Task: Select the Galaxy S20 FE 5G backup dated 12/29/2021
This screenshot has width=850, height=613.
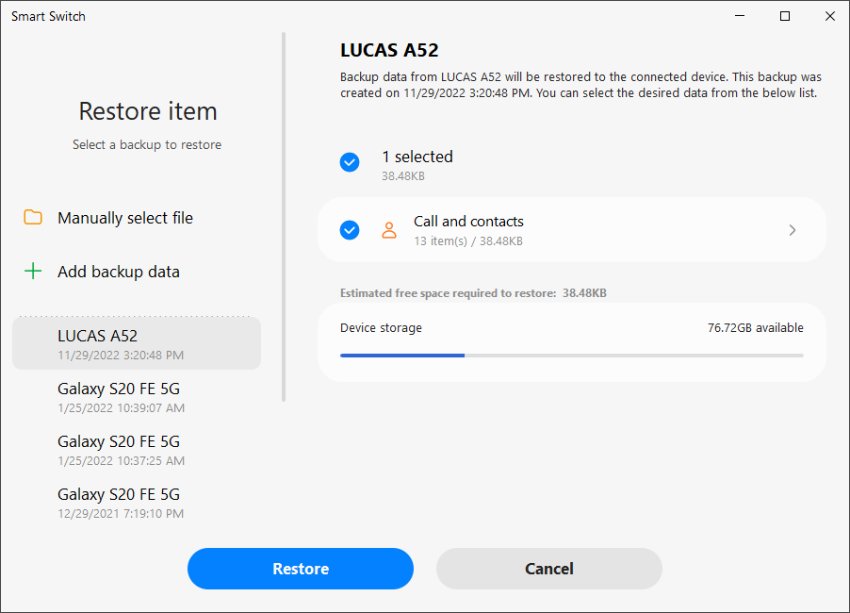Action: point(136,502)
